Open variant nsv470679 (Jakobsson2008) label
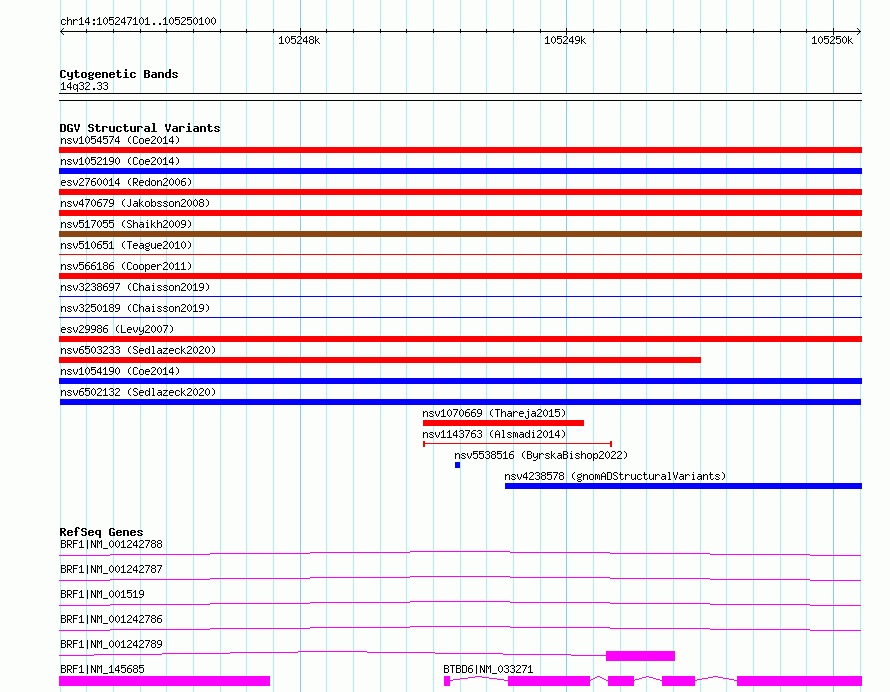890x692 pixels. (135, 203)
